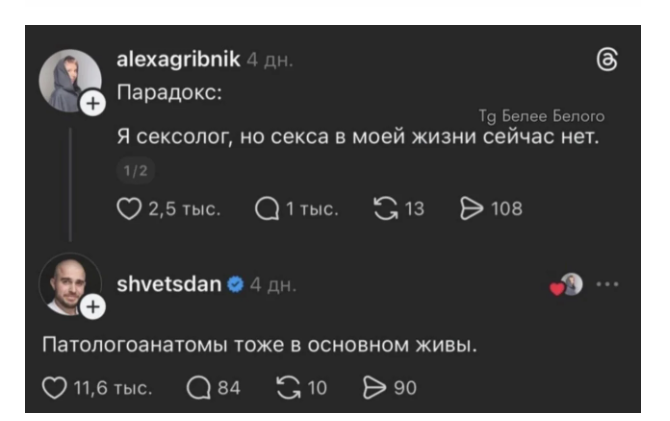Click shvetsdan's blue verified badge
This screenshot has height=421, width=670.
(235, 285)
